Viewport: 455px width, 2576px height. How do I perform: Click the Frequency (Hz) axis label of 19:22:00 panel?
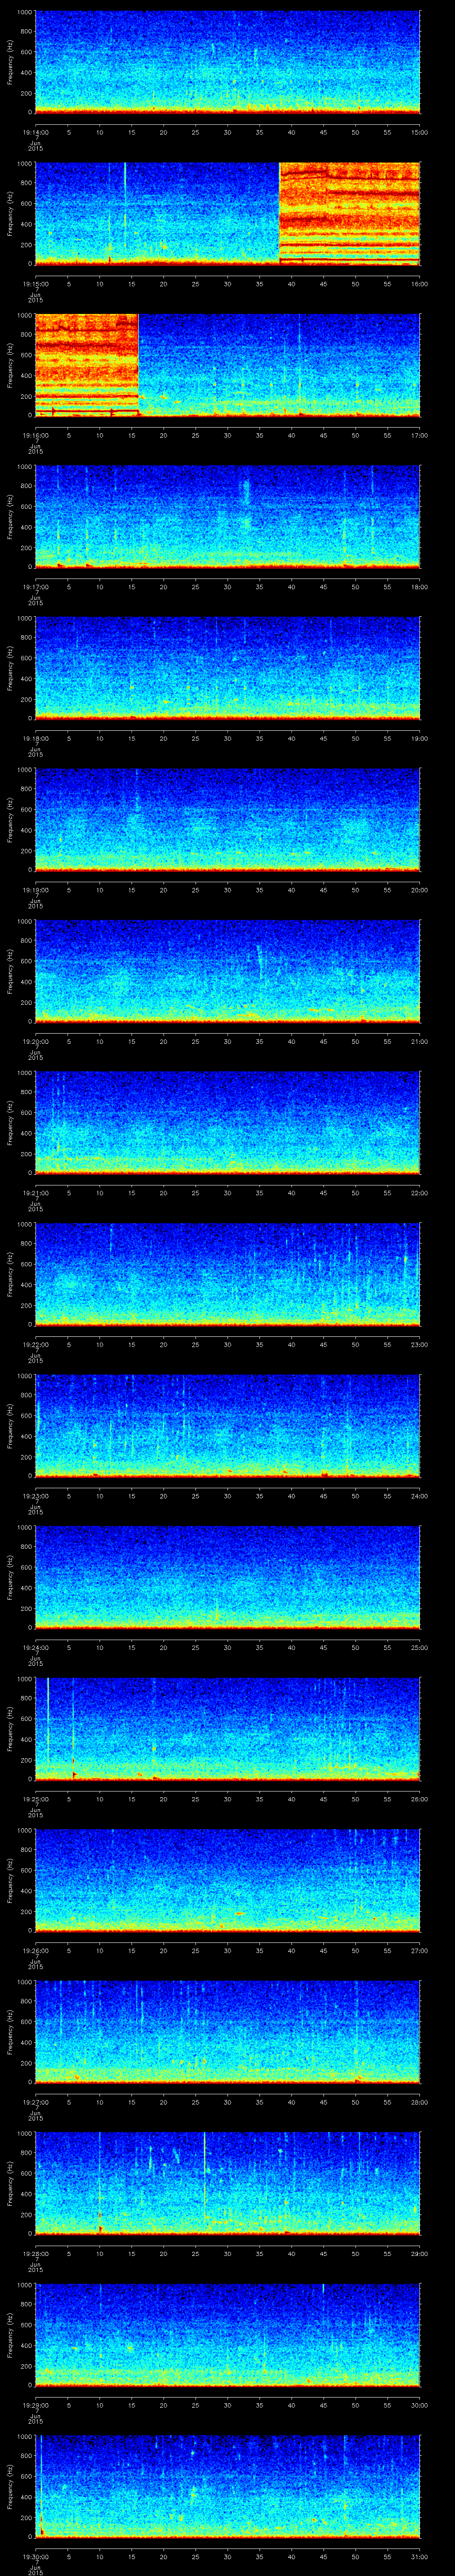10,1274
